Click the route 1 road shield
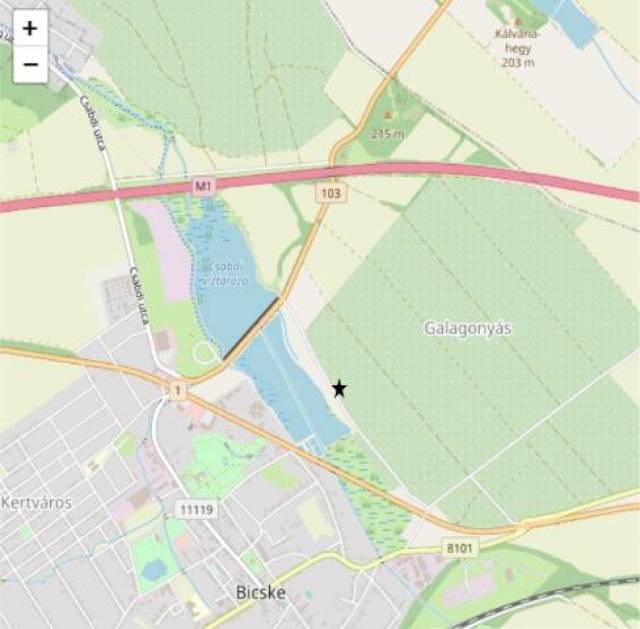The width and height of the screenshot is (640, 629). pyautogui.click(x=178, y=391)
